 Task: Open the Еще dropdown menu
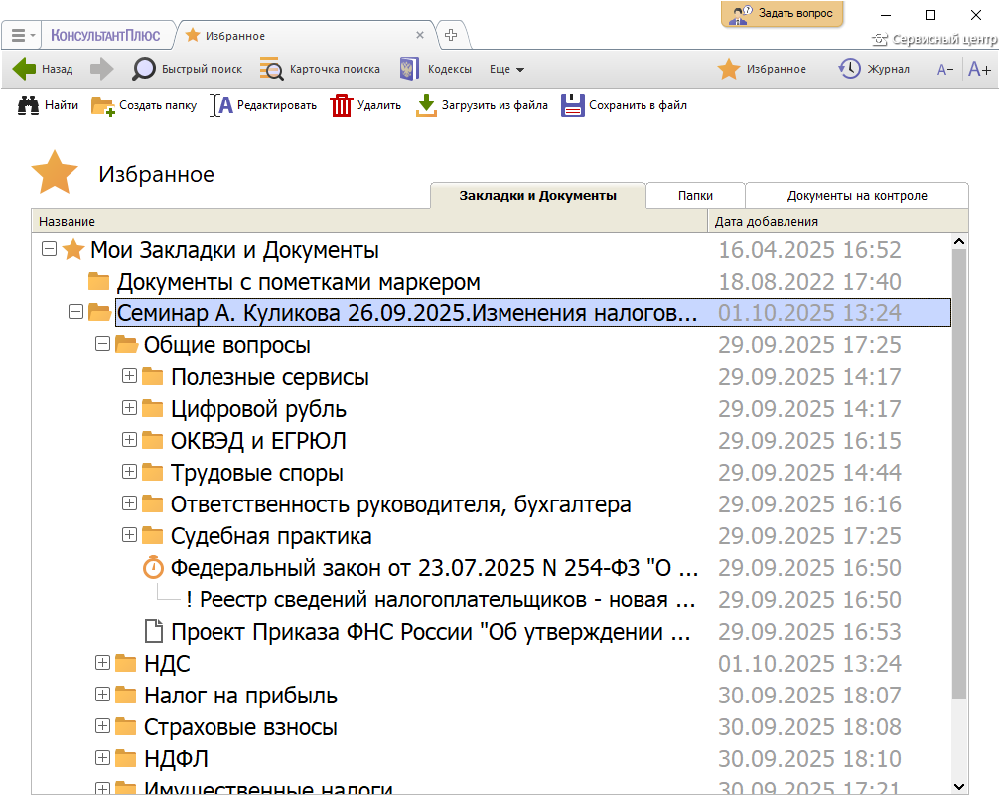point(507,70)
